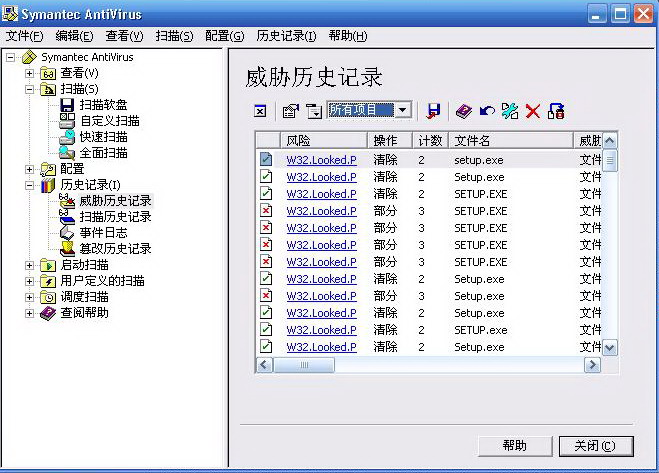Expand the 配置 tree node

coord(29,169)
